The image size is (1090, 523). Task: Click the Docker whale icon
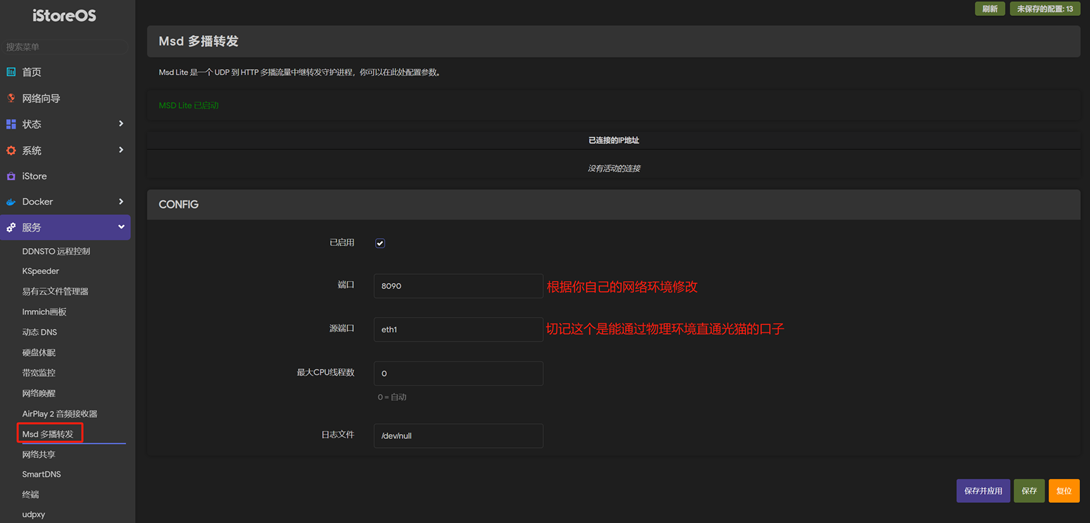tap(11, 202)
